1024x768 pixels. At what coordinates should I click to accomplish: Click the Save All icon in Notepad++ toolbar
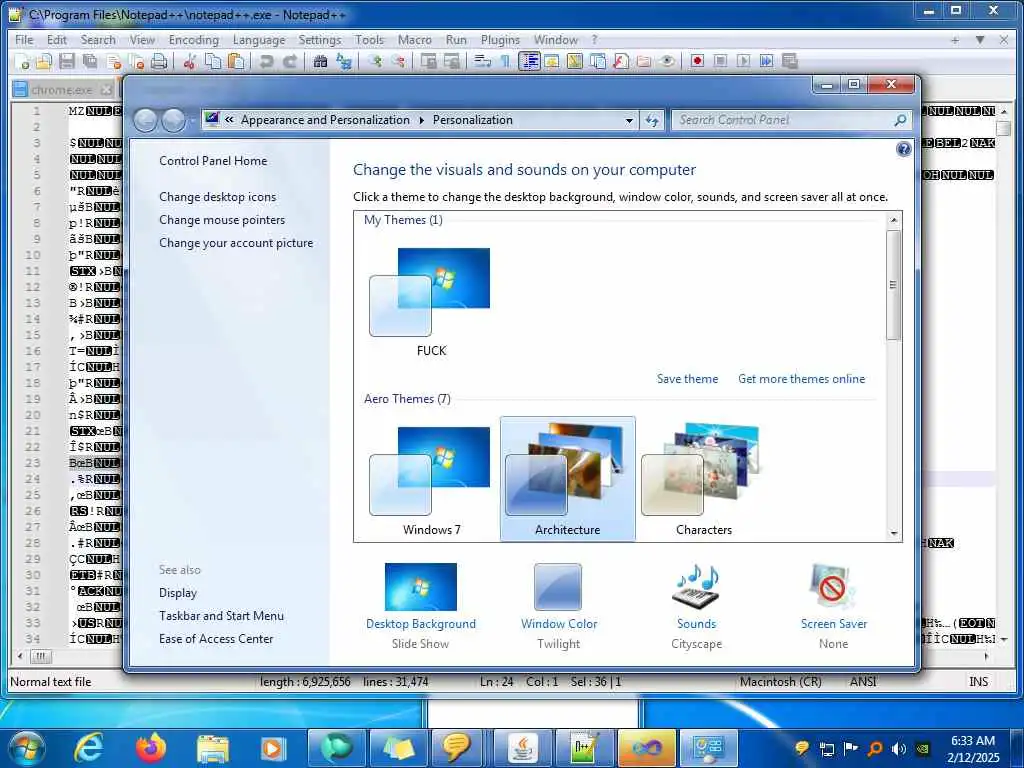pos(89,61)
